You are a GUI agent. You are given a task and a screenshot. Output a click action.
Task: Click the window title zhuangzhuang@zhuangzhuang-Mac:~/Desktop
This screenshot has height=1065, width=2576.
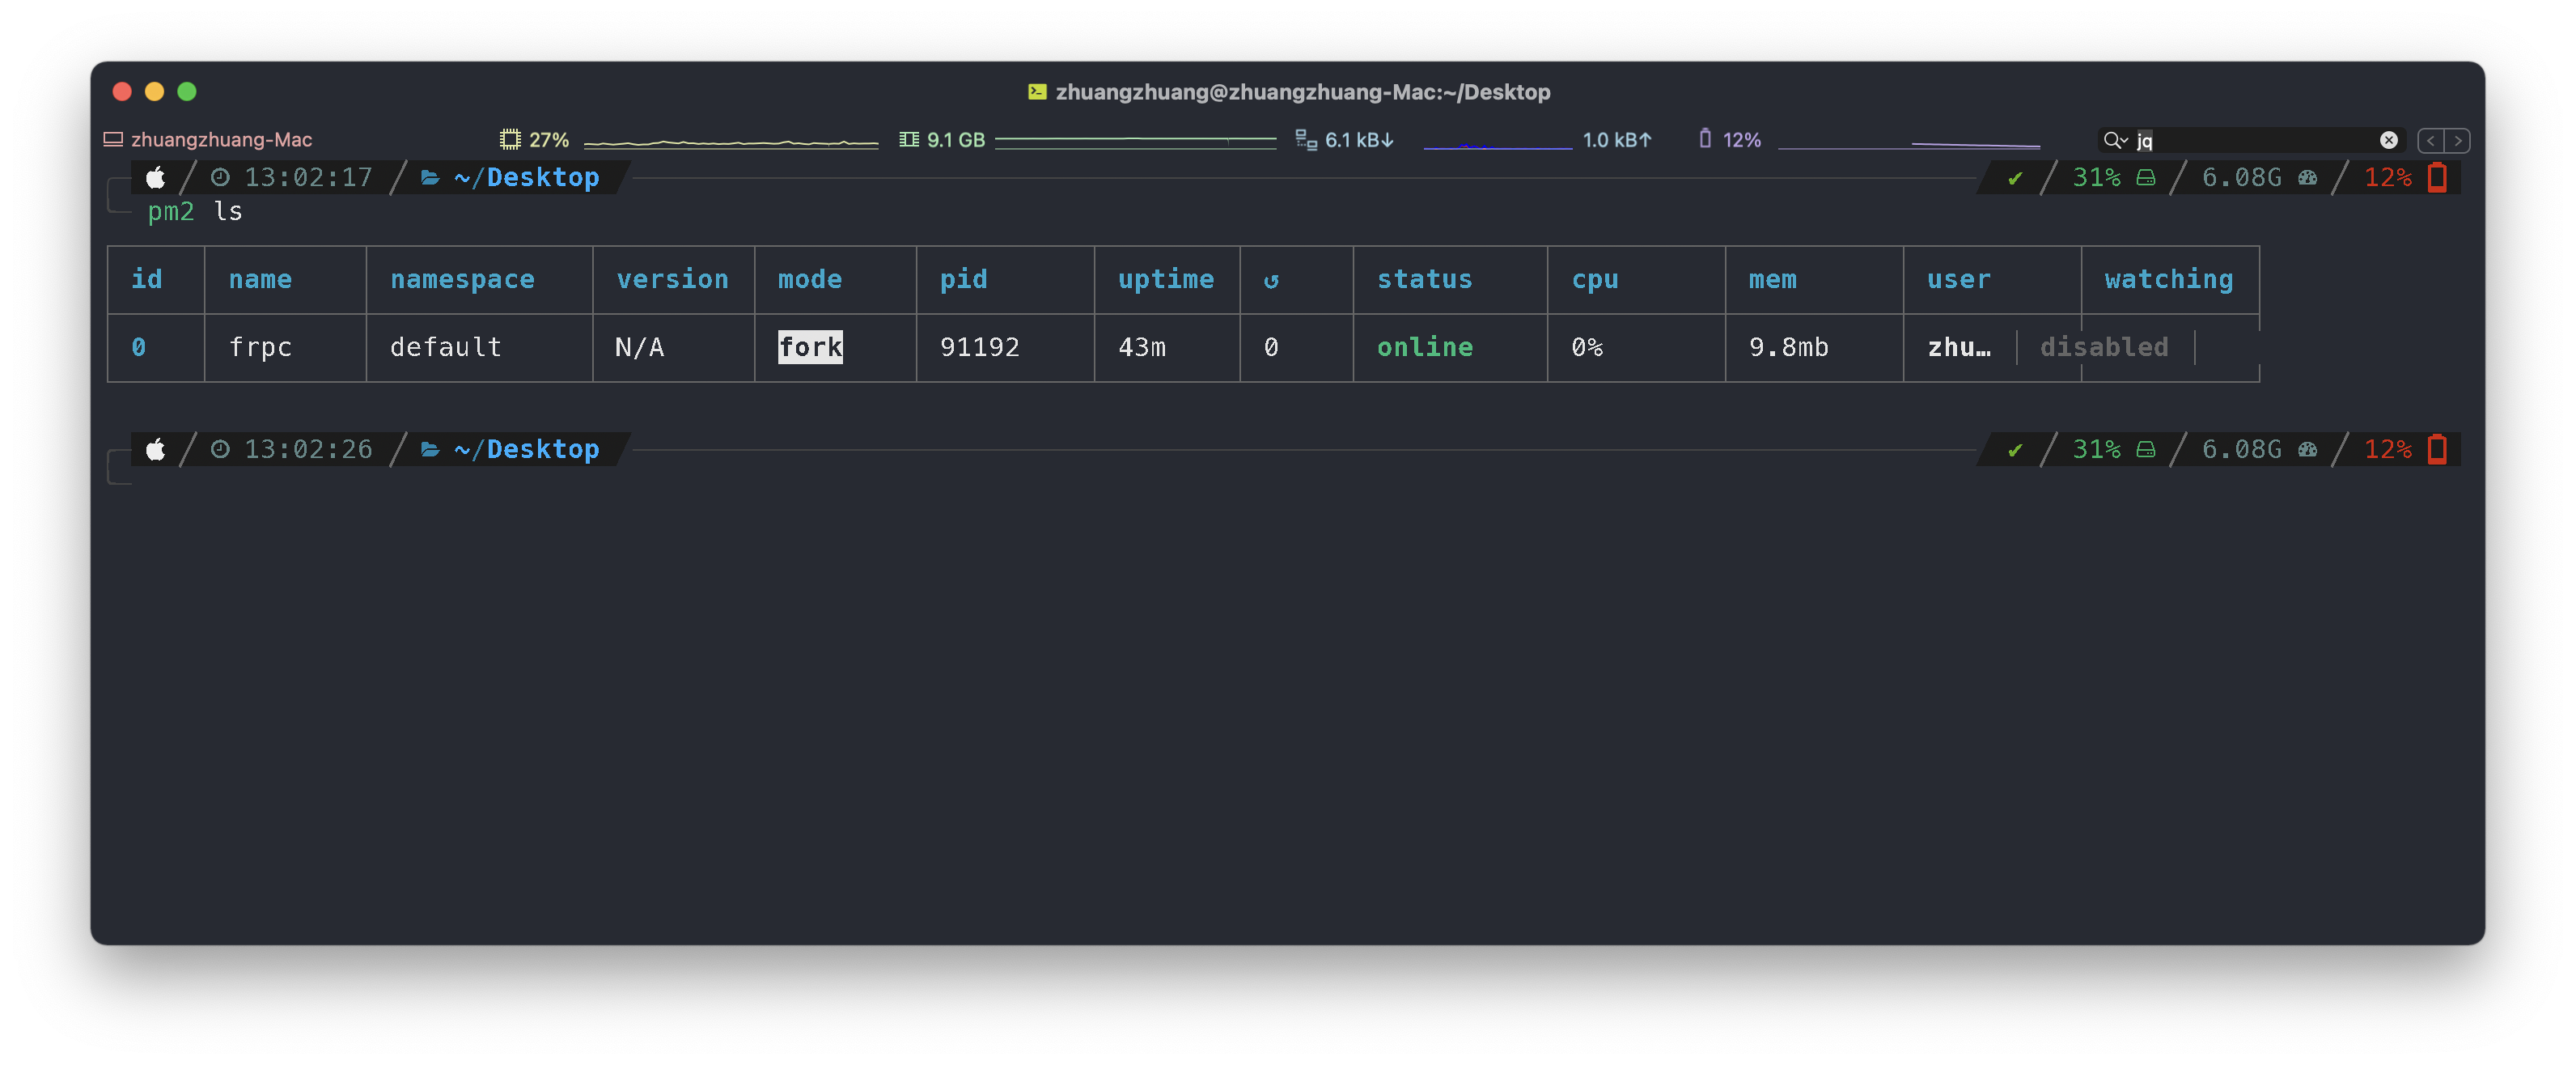1303,92
